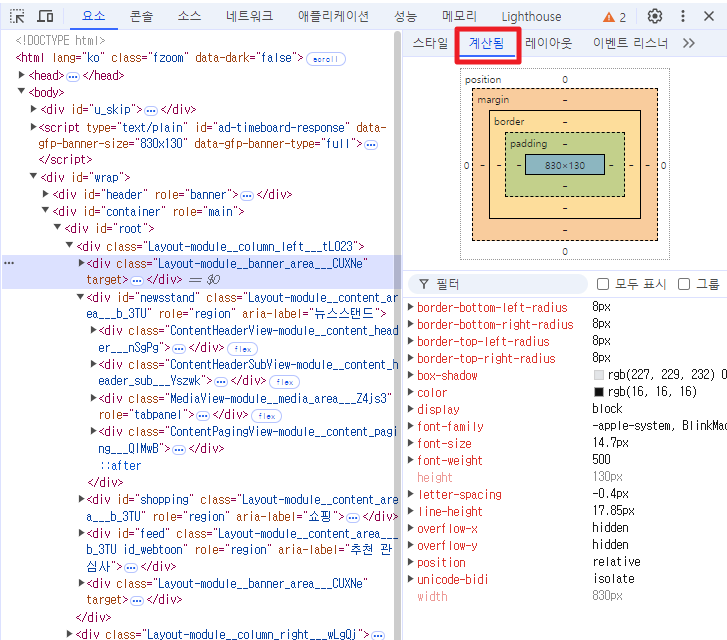Expand the box-shadow computed property
Screen dimensions: 727x640
[x=411, y=375]
